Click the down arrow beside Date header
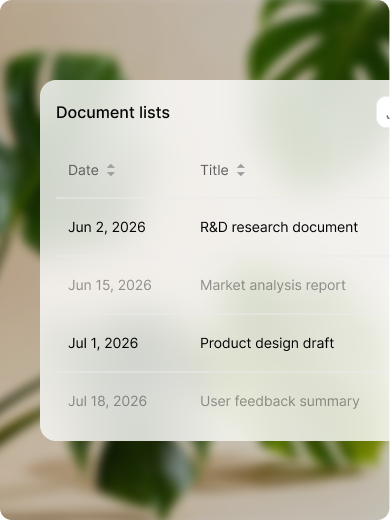Viewport: 390px width, 520px height. tap(111, 174)
